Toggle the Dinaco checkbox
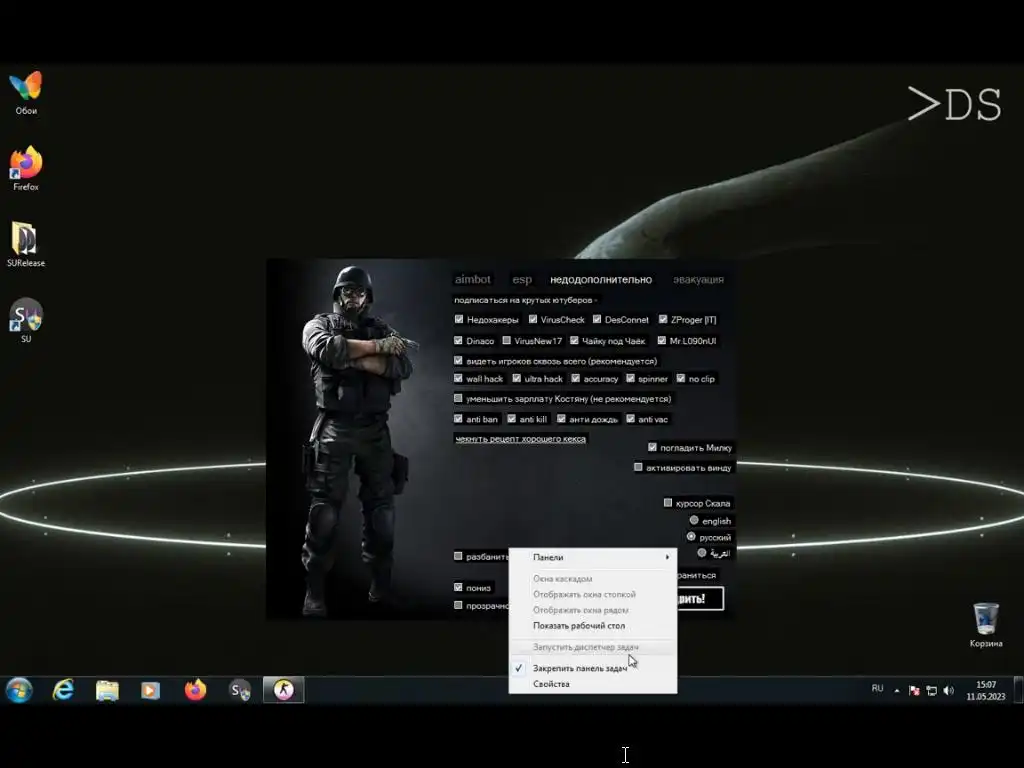 (458, 340)
